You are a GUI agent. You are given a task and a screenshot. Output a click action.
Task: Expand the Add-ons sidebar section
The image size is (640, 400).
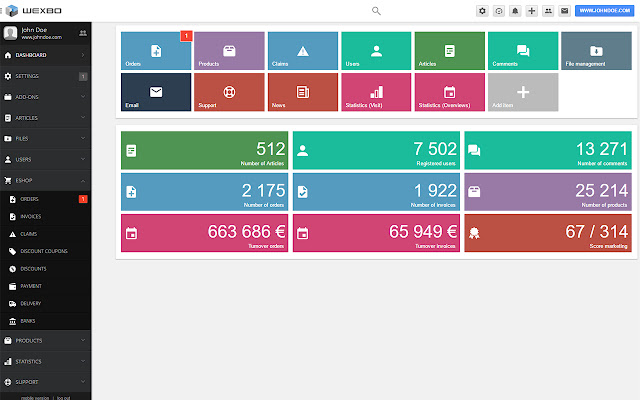coord(45,97)
